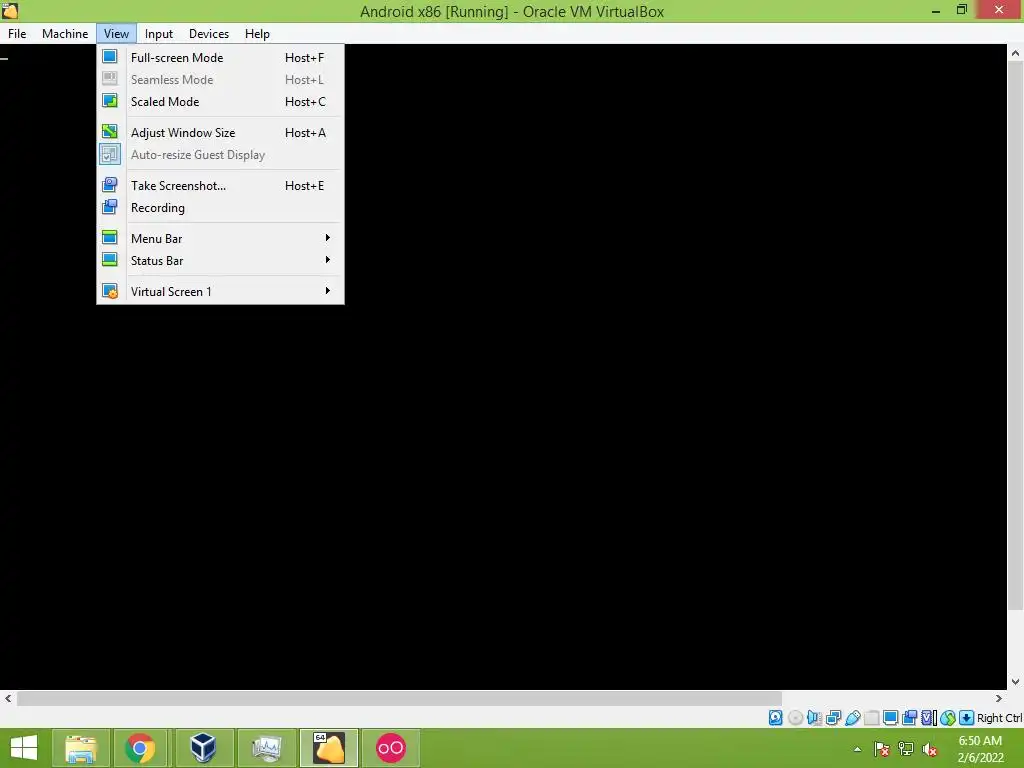Click the Windows Start button
Viewport: 1024px width, 768px height.
coord(24,748)
